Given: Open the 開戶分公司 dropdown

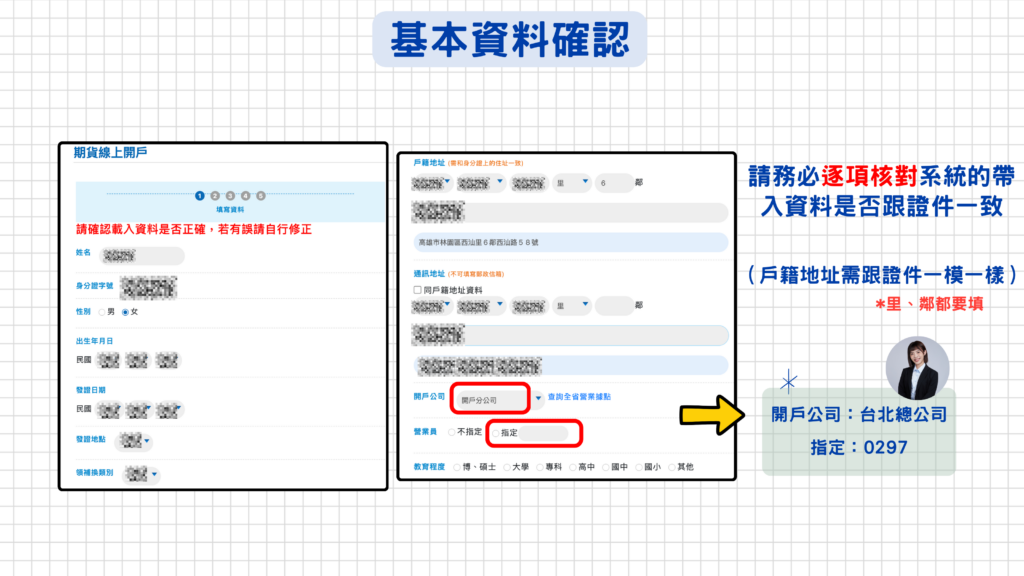Looking at the screenshot, I should 500,399.
